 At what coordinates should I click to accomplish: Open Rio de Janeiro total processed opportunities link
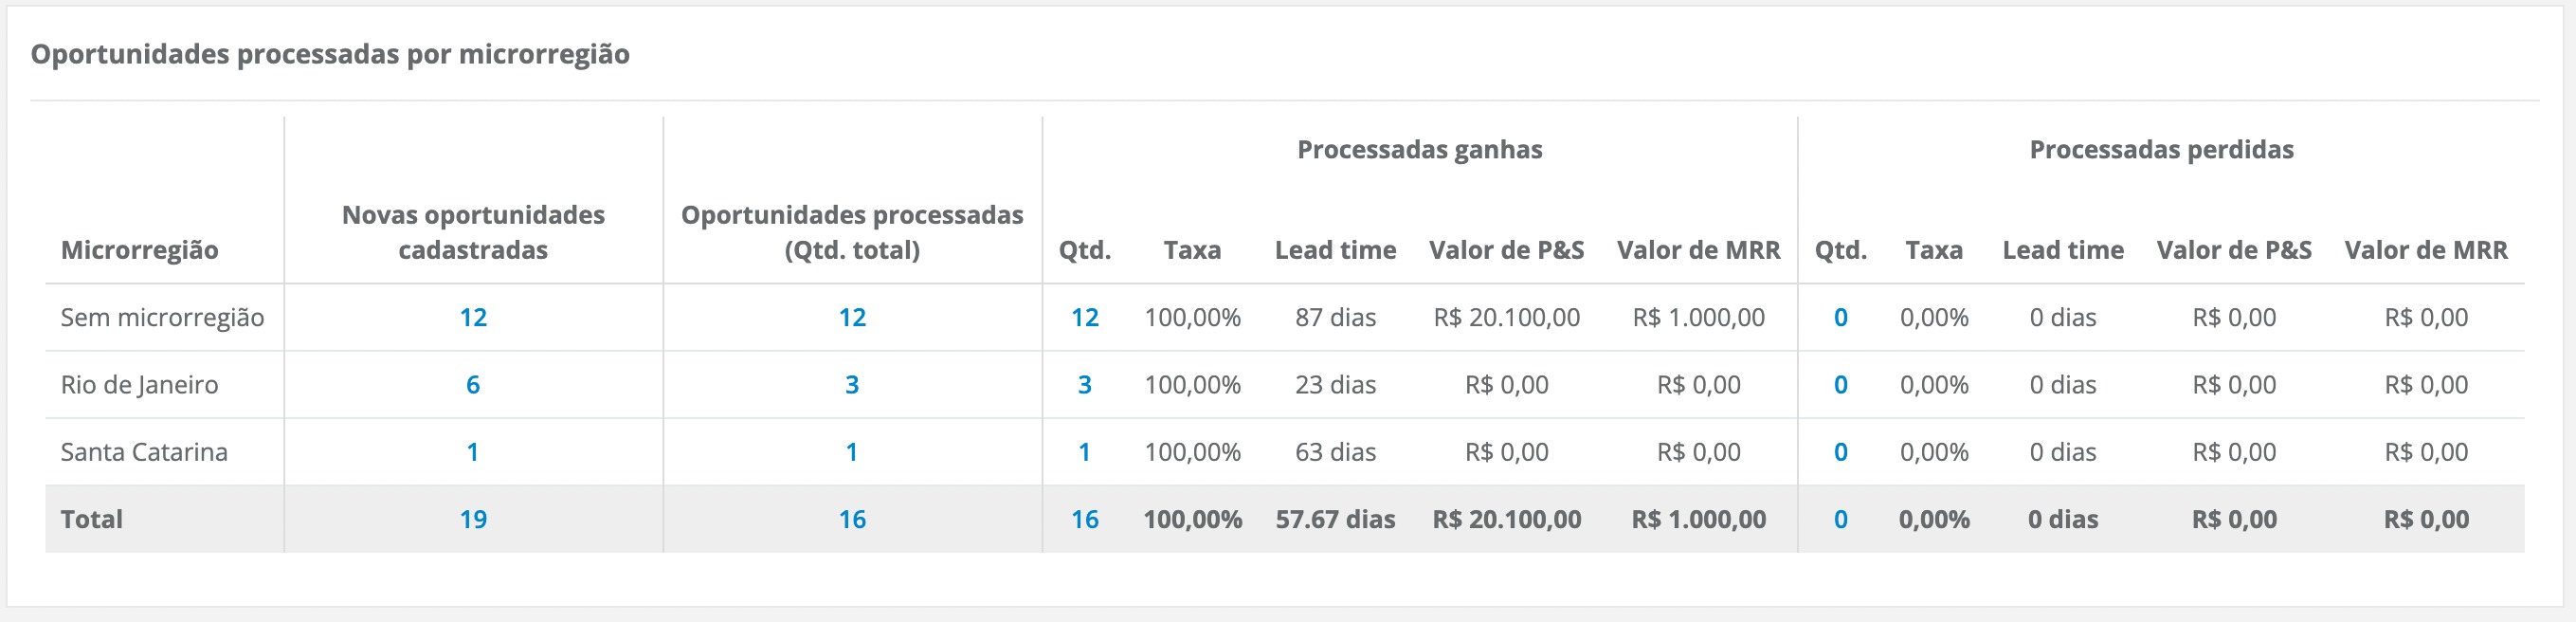click(852, 385)
